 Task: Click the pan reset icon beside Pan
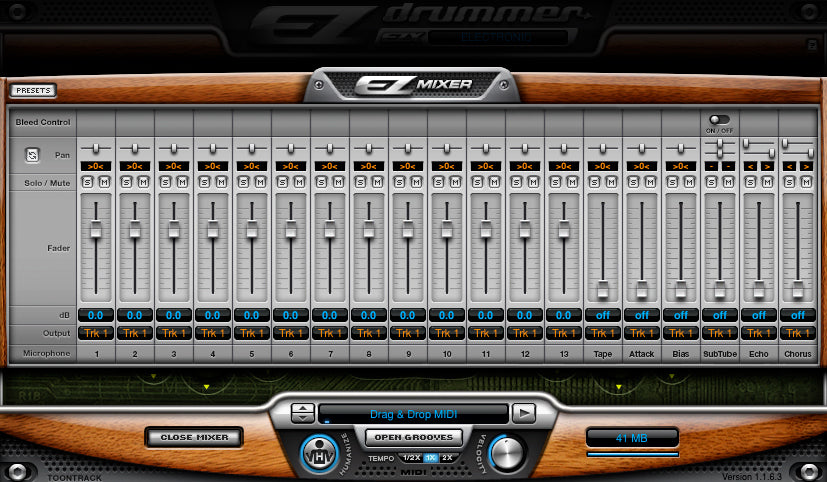pos(32,156)
